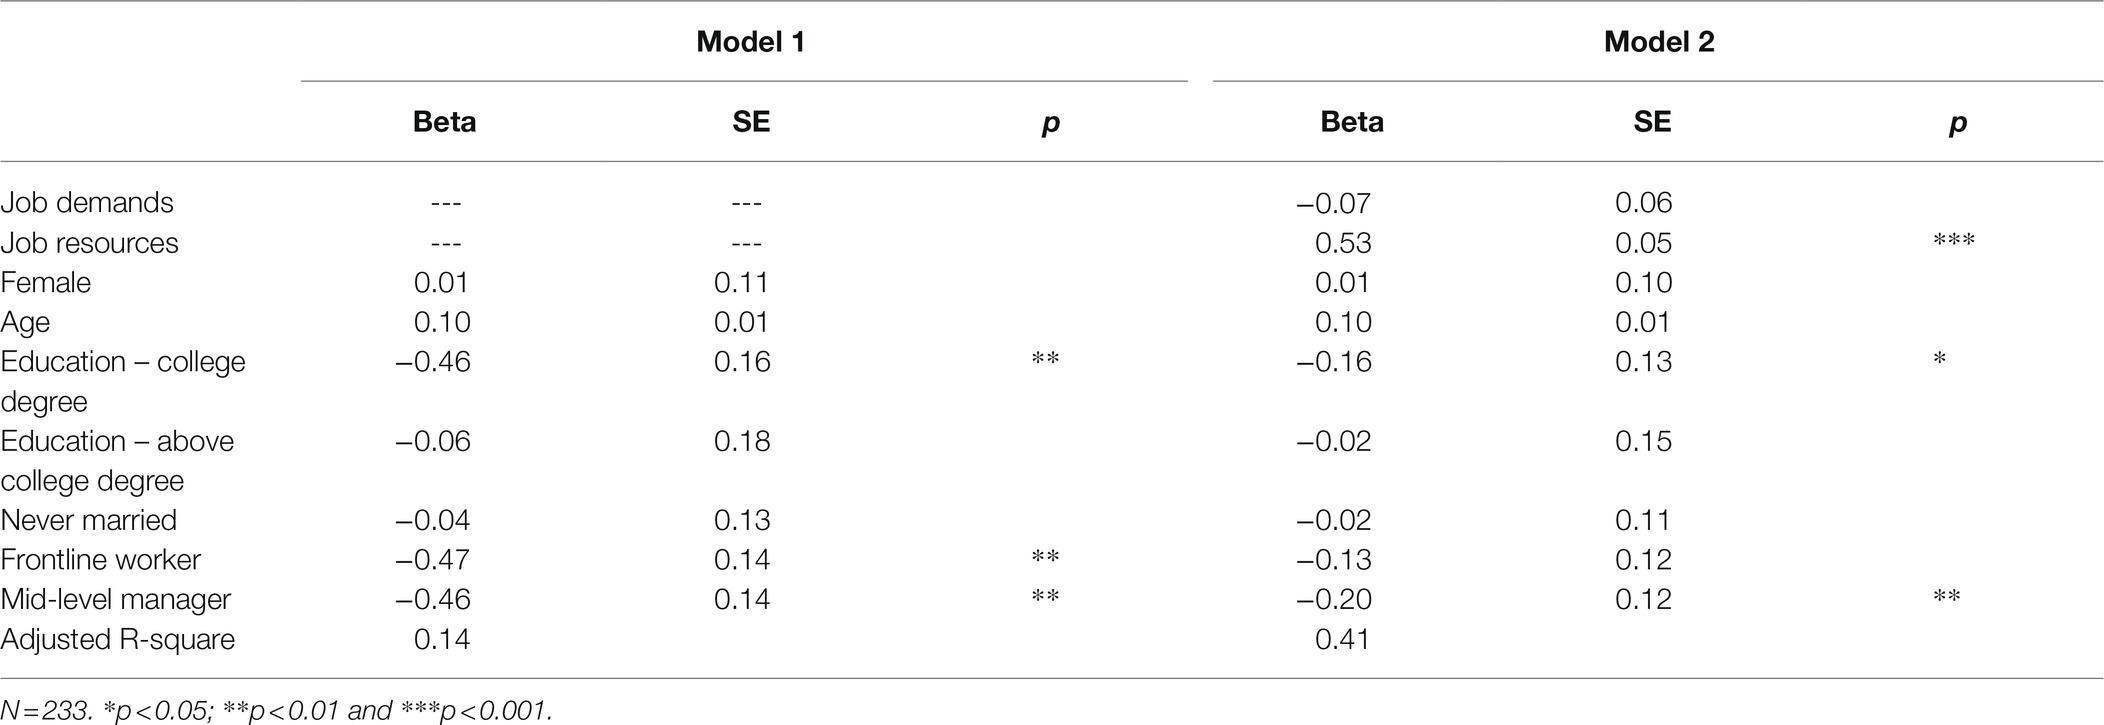Image resolution: width=2104 pixels, height=725 pixels.
Task: Select the Job demands row label
Action: pos(87,203)
